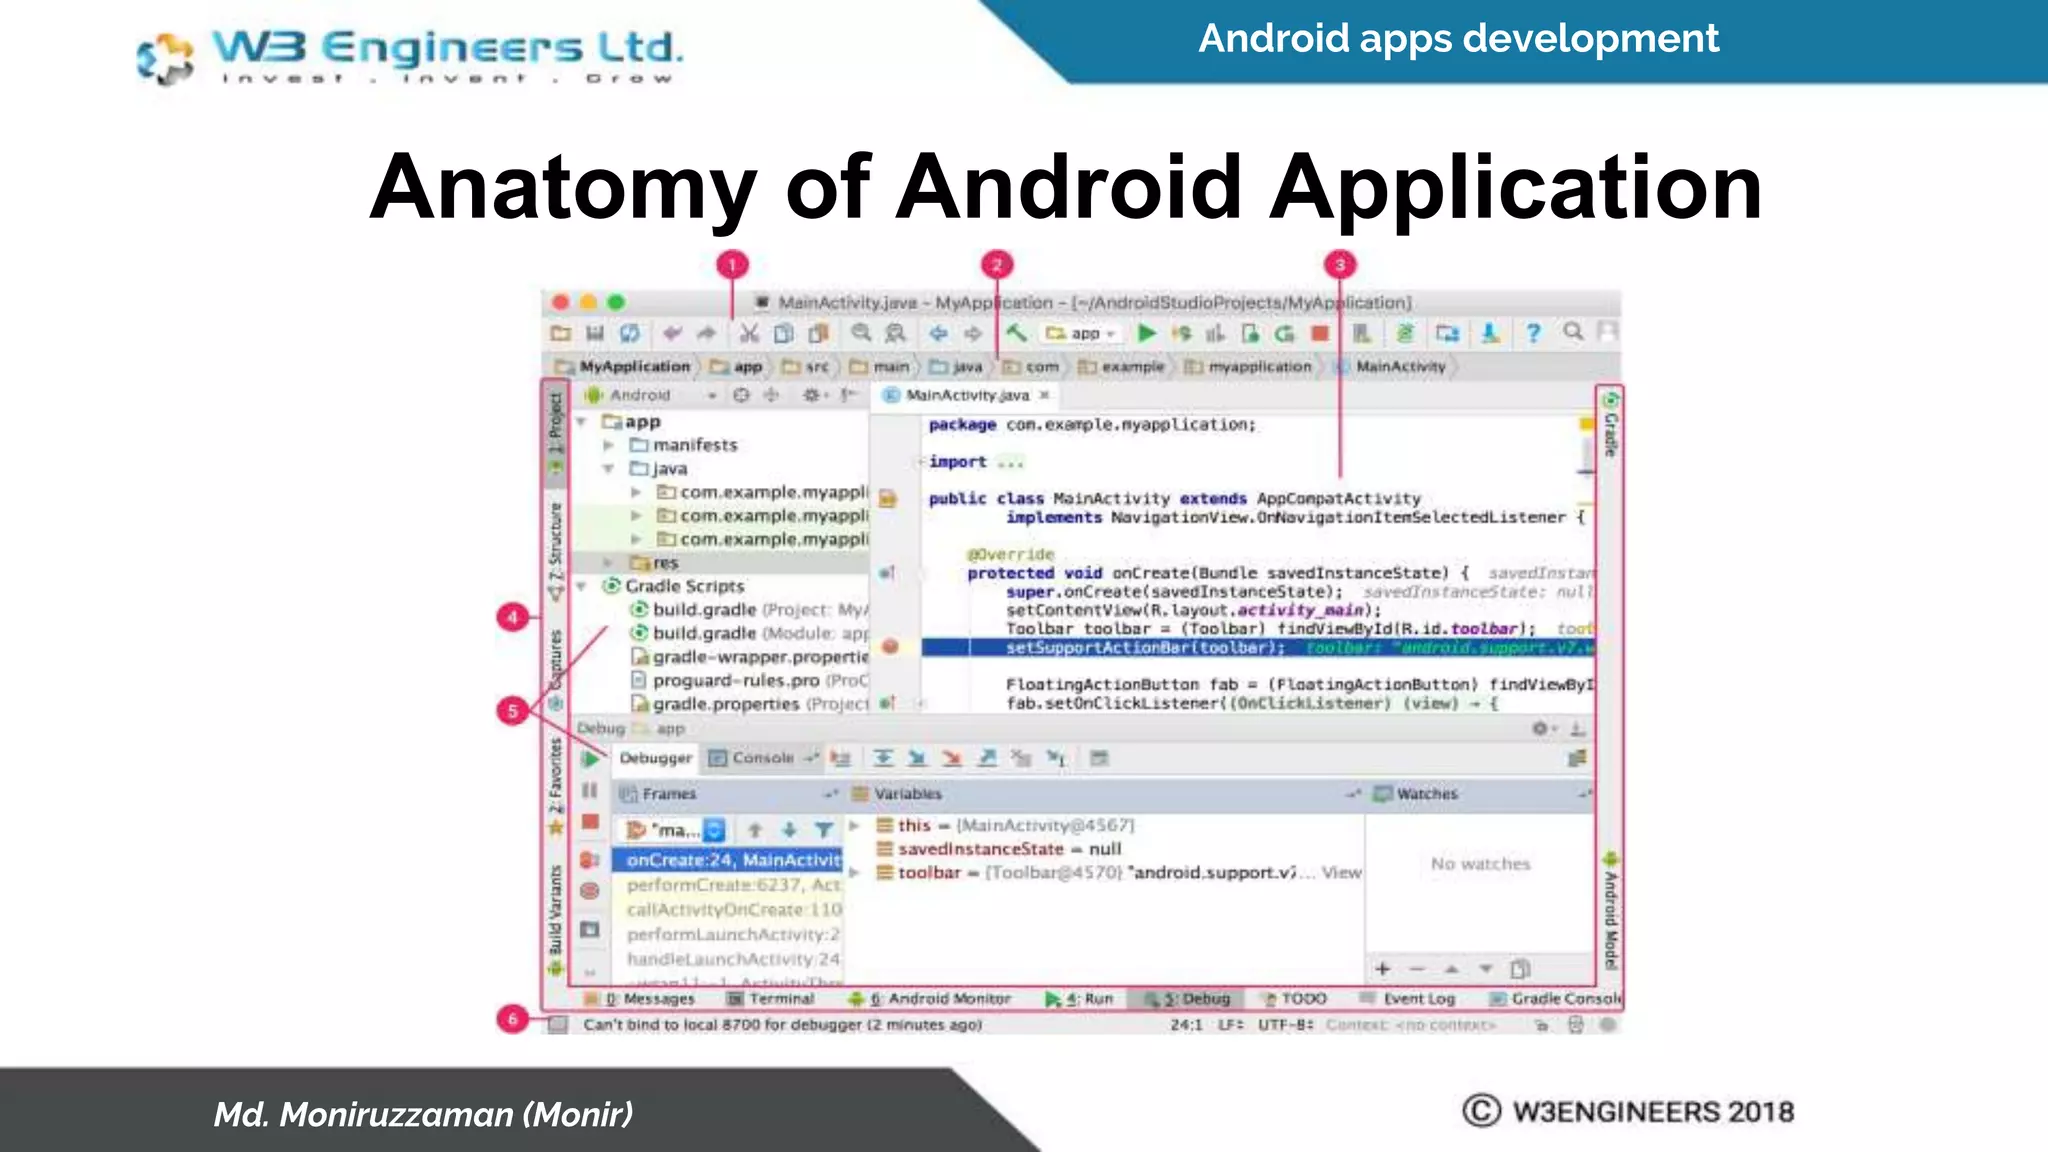The image size is (2048, 1152).
Task: Toggle tool window bars icon in status bar
Action: (x=558, y=1024)
